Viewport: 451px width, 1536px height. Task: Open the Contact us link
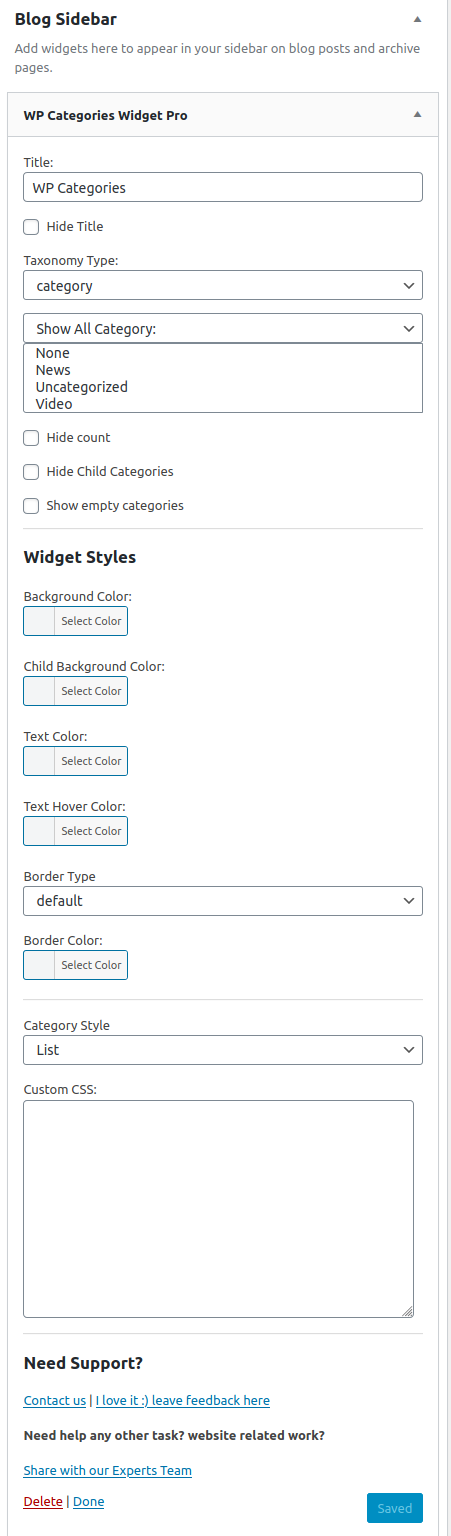pos(55,1401)
